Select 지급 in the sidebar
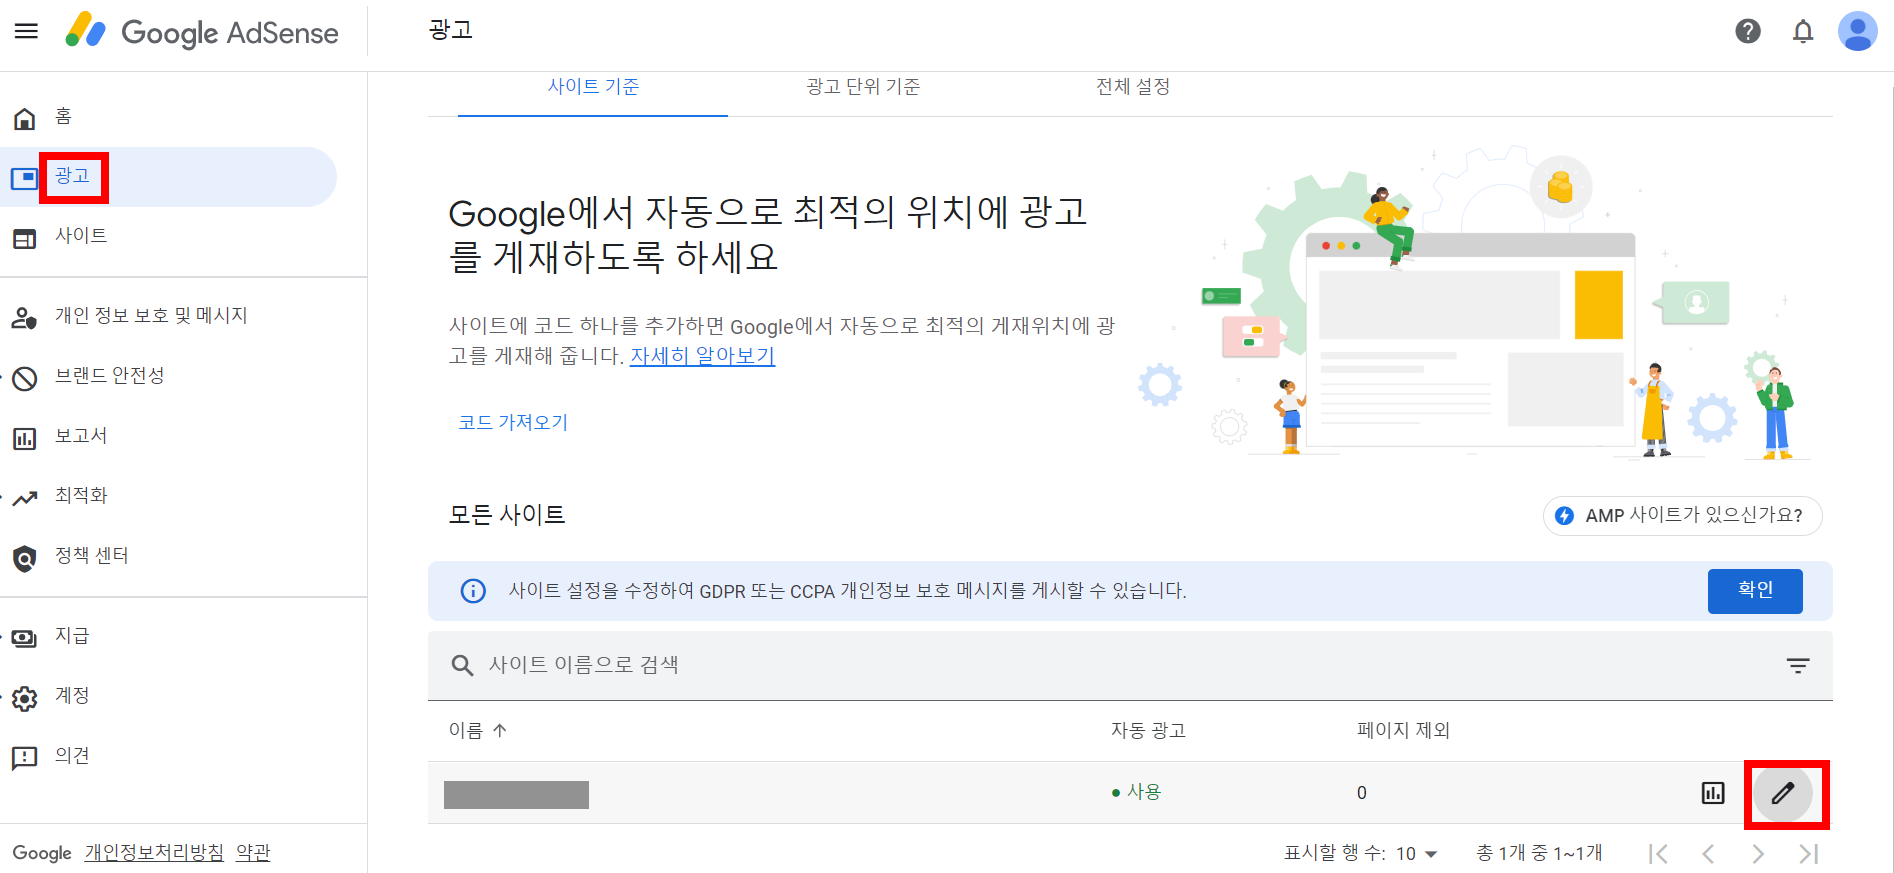 [x=72, y=636]
